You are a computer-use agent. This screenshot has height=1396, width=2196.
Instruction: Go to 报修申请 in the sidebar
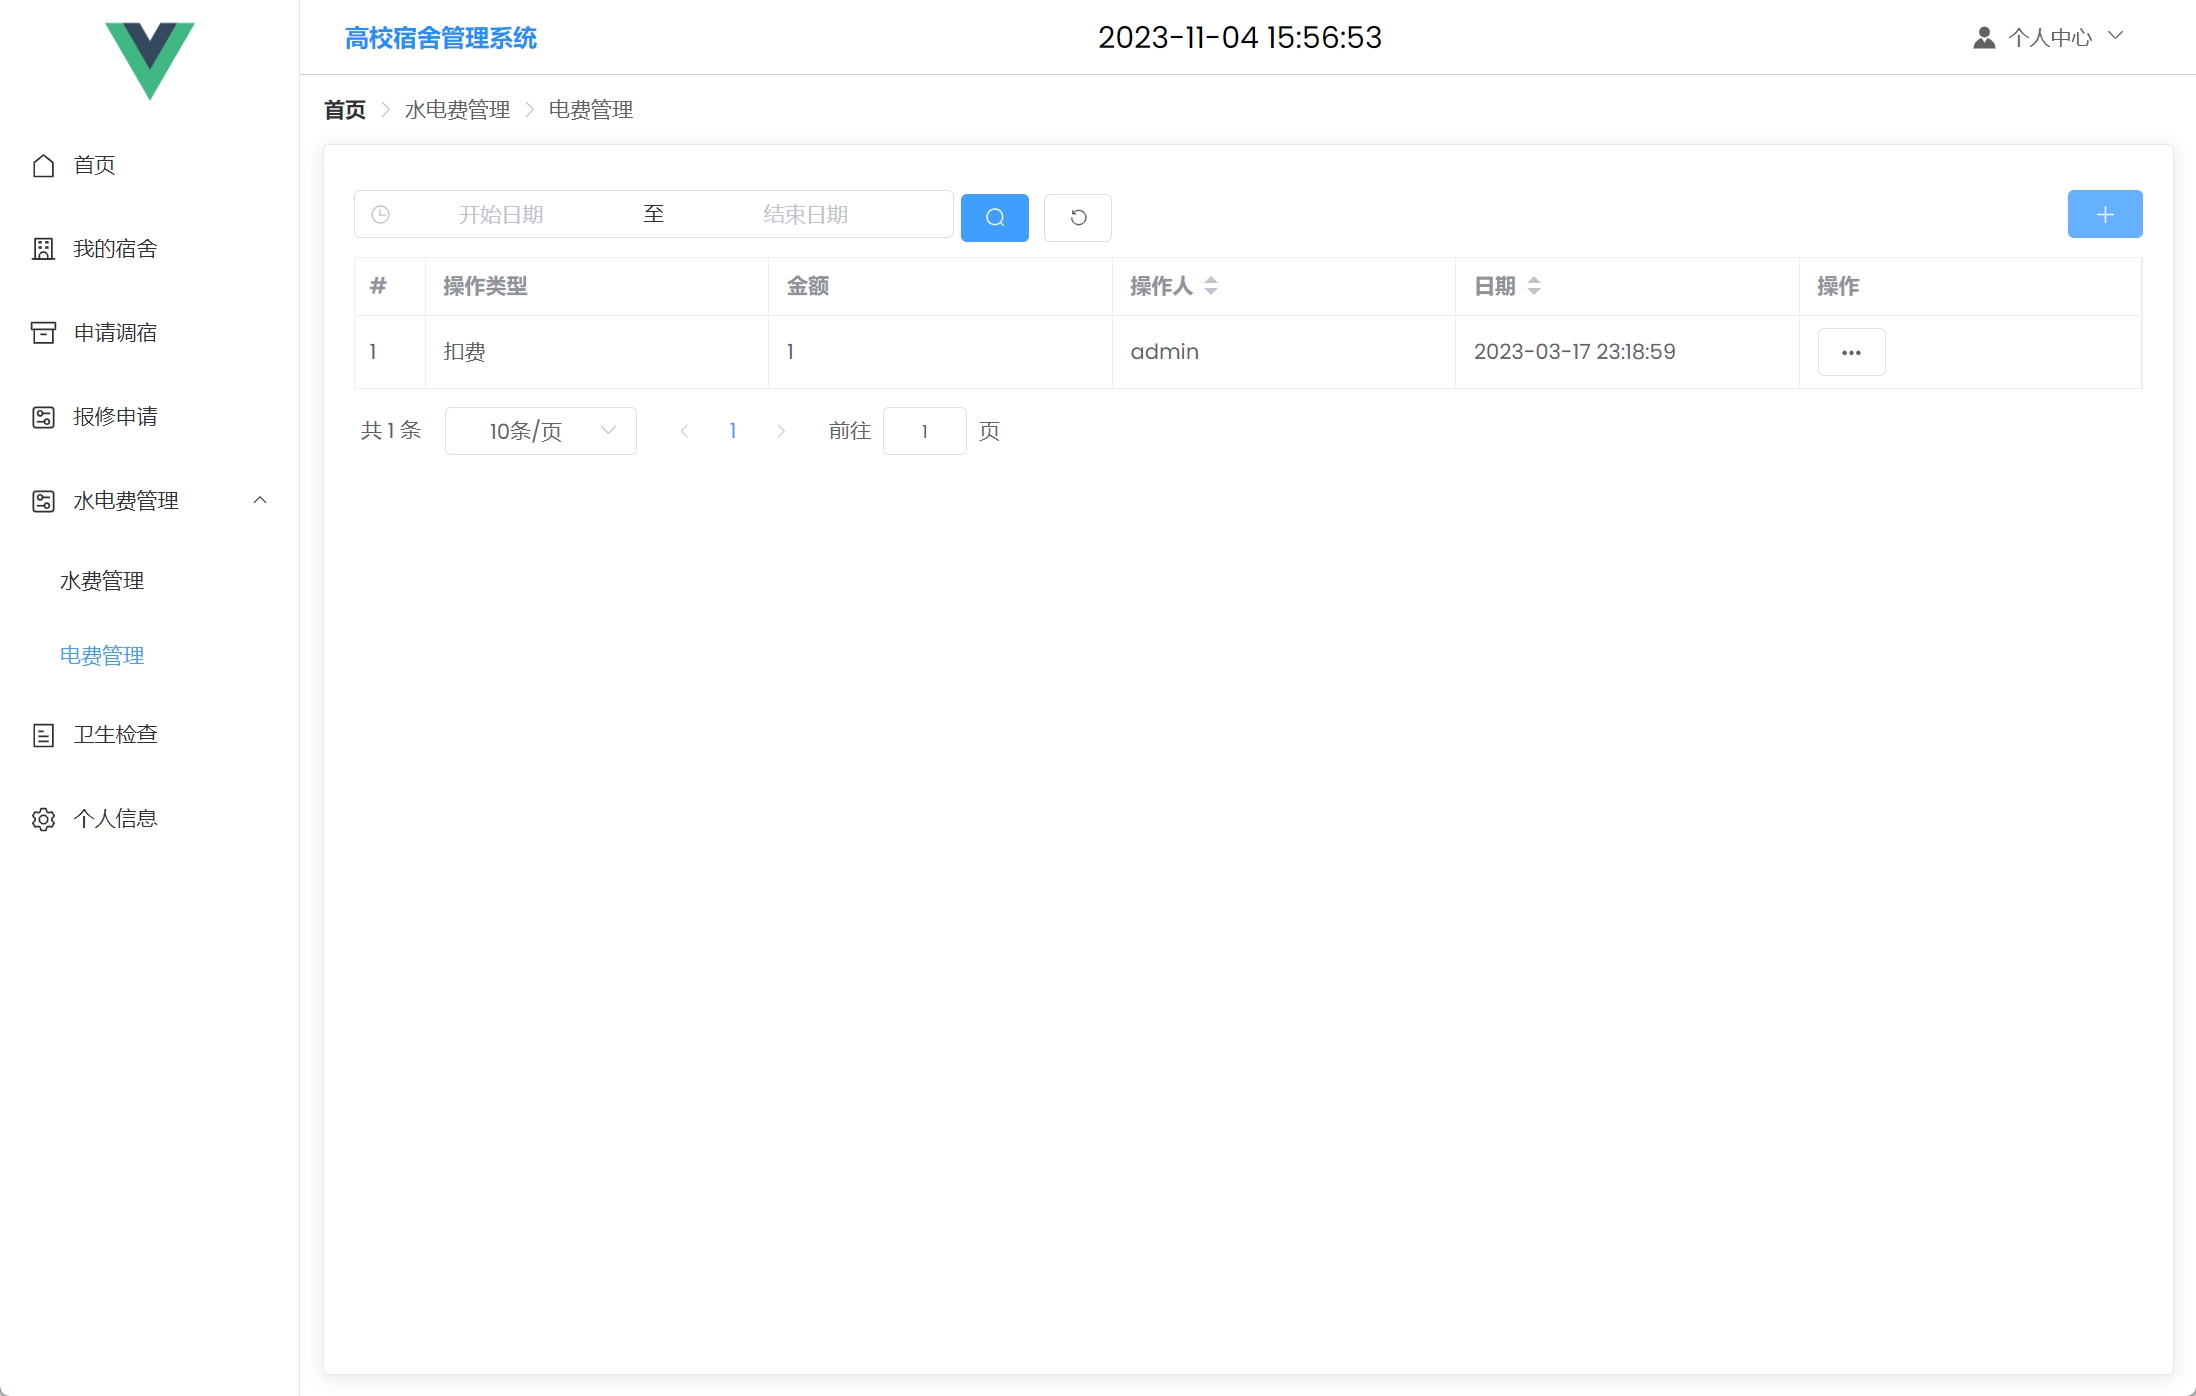tap(115, 417)
